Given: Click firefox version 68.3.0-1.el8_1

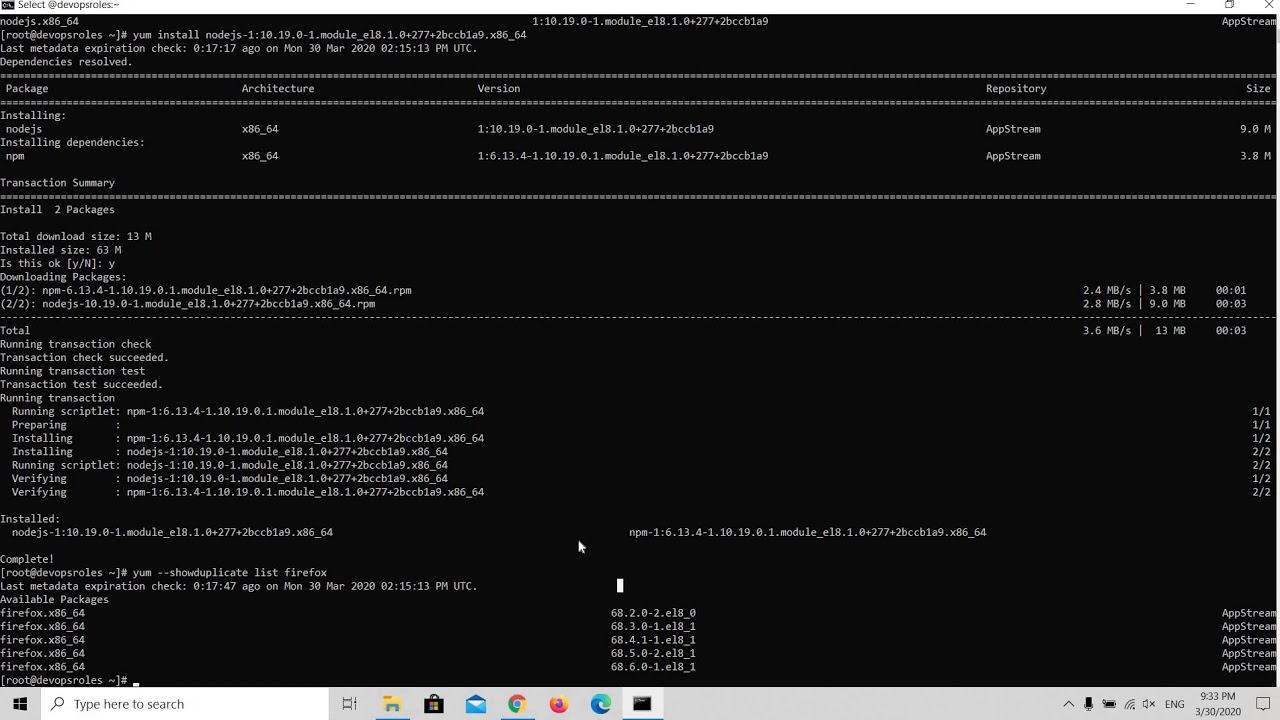Looking at the screenshot, I should point(653,627).
